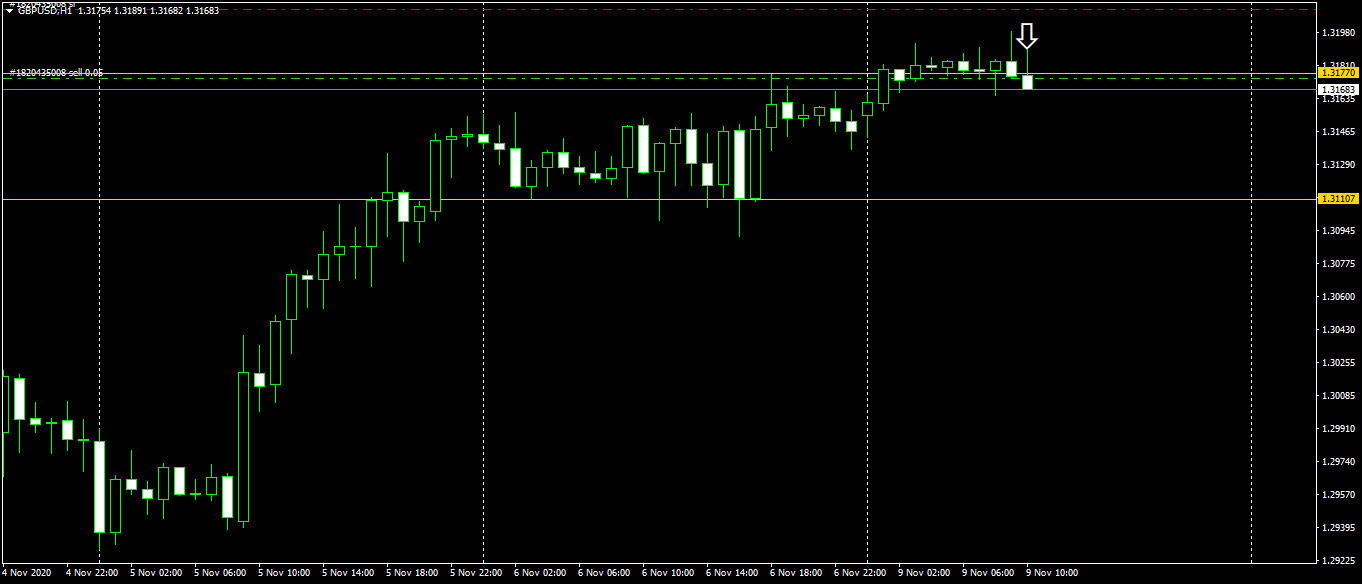Click the 1.30945 price scale label
This screenshot has width=1362, height=584.
[1338, 230]
